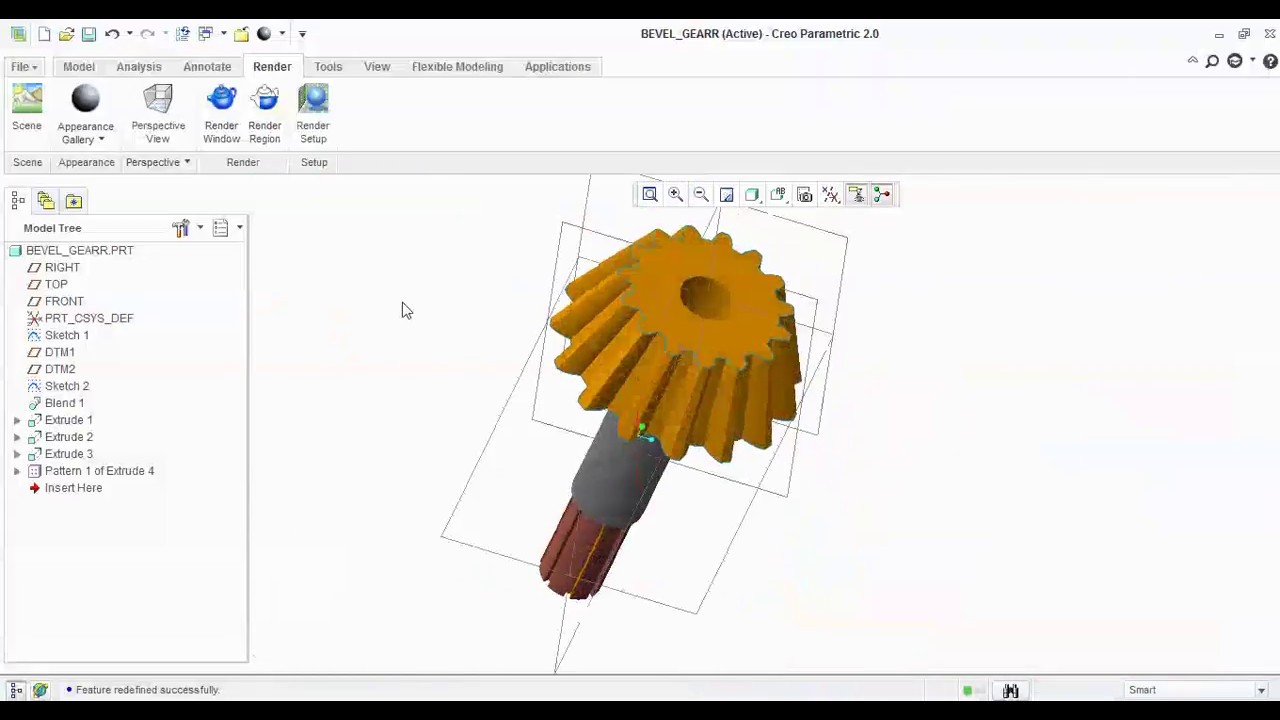
Task: Open the Folder Browser tab
Action: 46,201
